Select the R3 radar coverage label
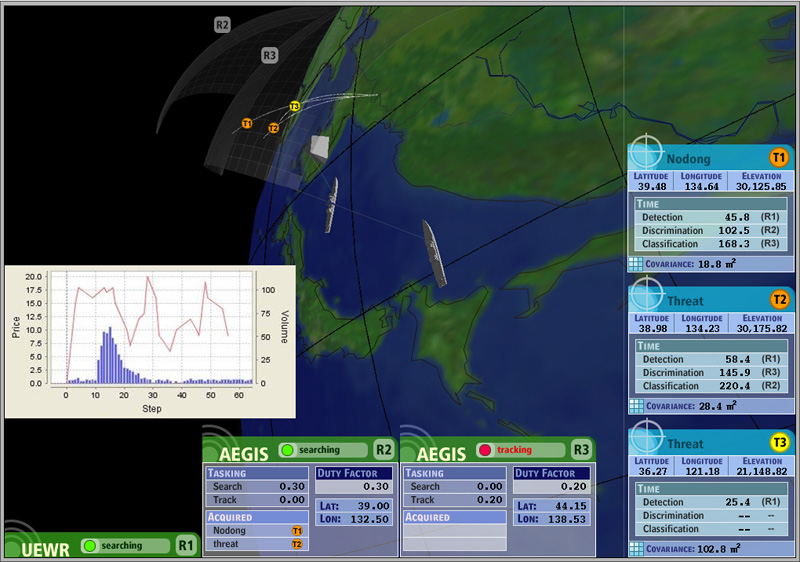Viewport: 800px width, 562px height. point(269,55)
